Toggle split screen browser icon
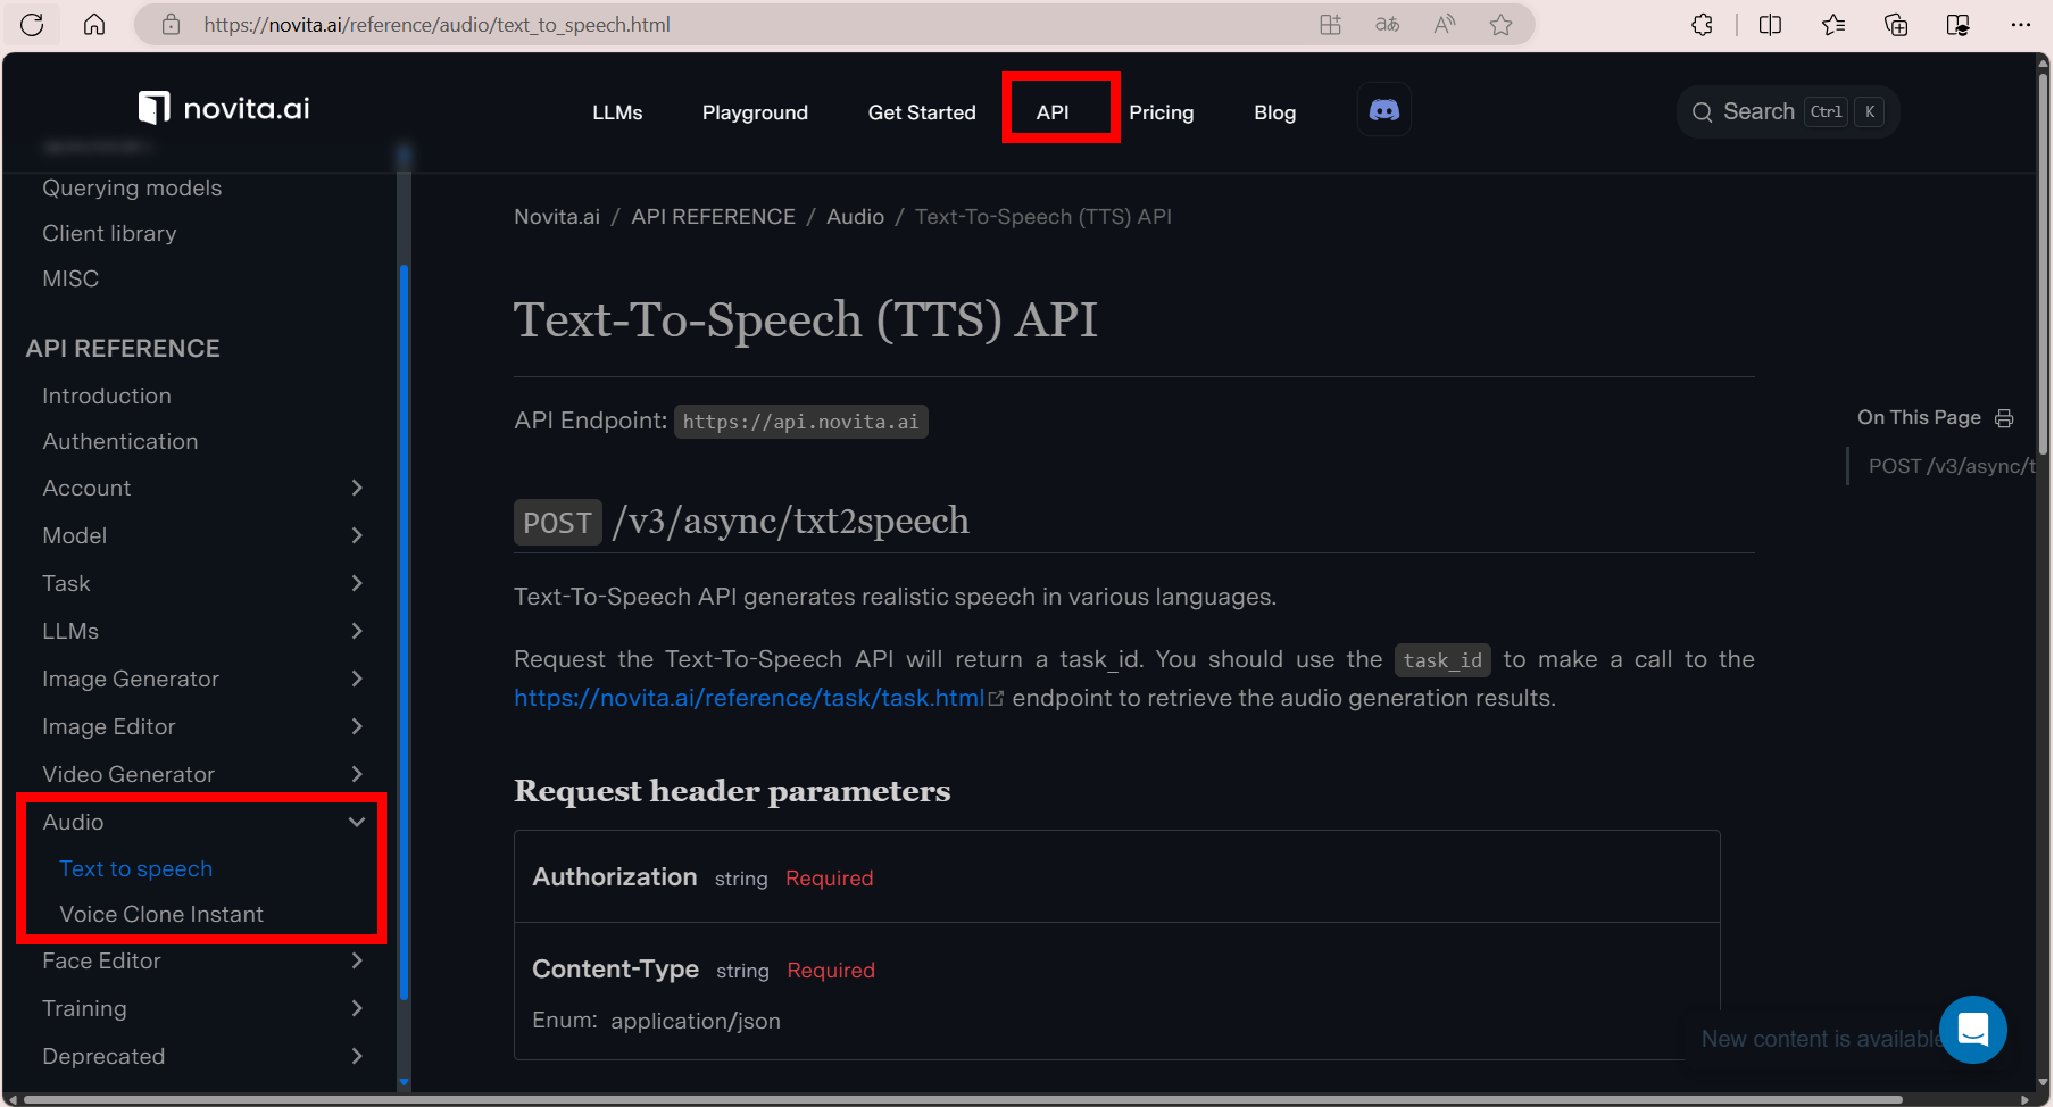The width and height of the screenshot is (2053, 1107). pos(1770,25)
